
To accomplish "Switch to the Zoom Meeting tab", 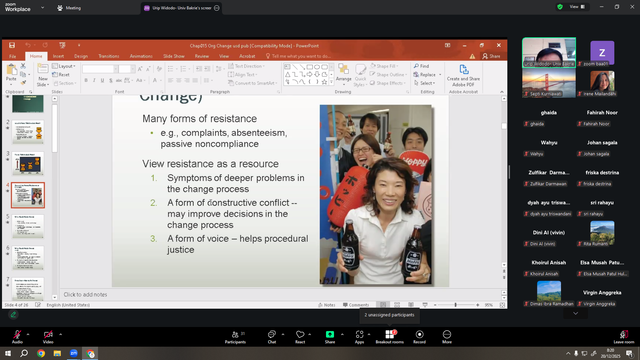I will (x=69, y=8).
